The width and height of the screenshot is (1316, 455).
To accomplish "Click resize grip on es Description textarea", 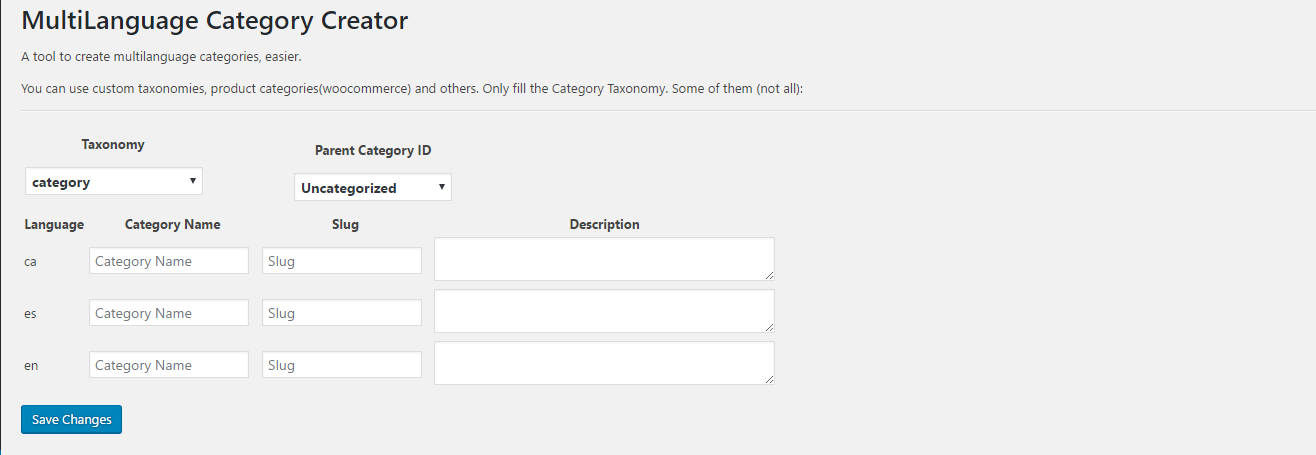I will pyautogui.click(x=769, y=327).
